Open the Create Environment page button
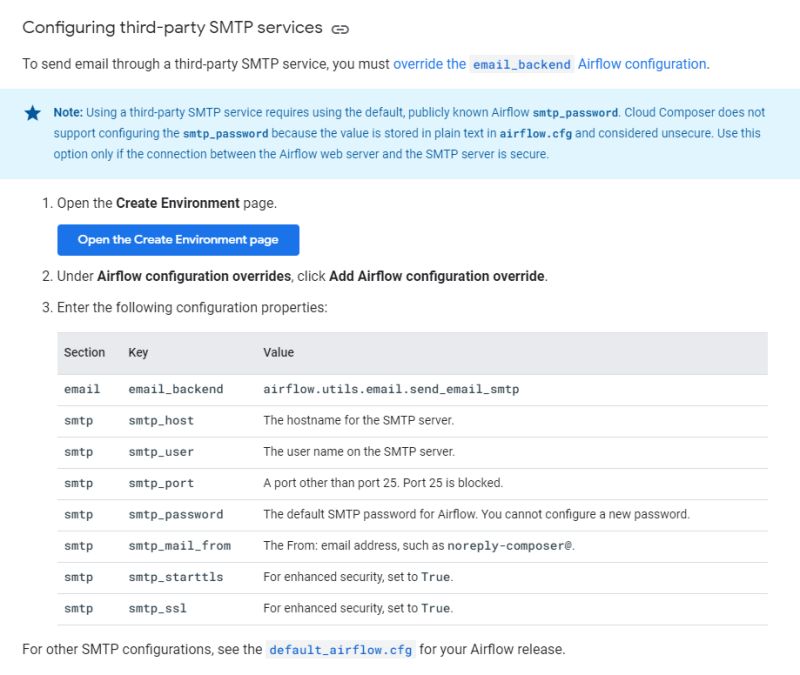The width and height of the screenshot is (800, 675). point(178,239)
